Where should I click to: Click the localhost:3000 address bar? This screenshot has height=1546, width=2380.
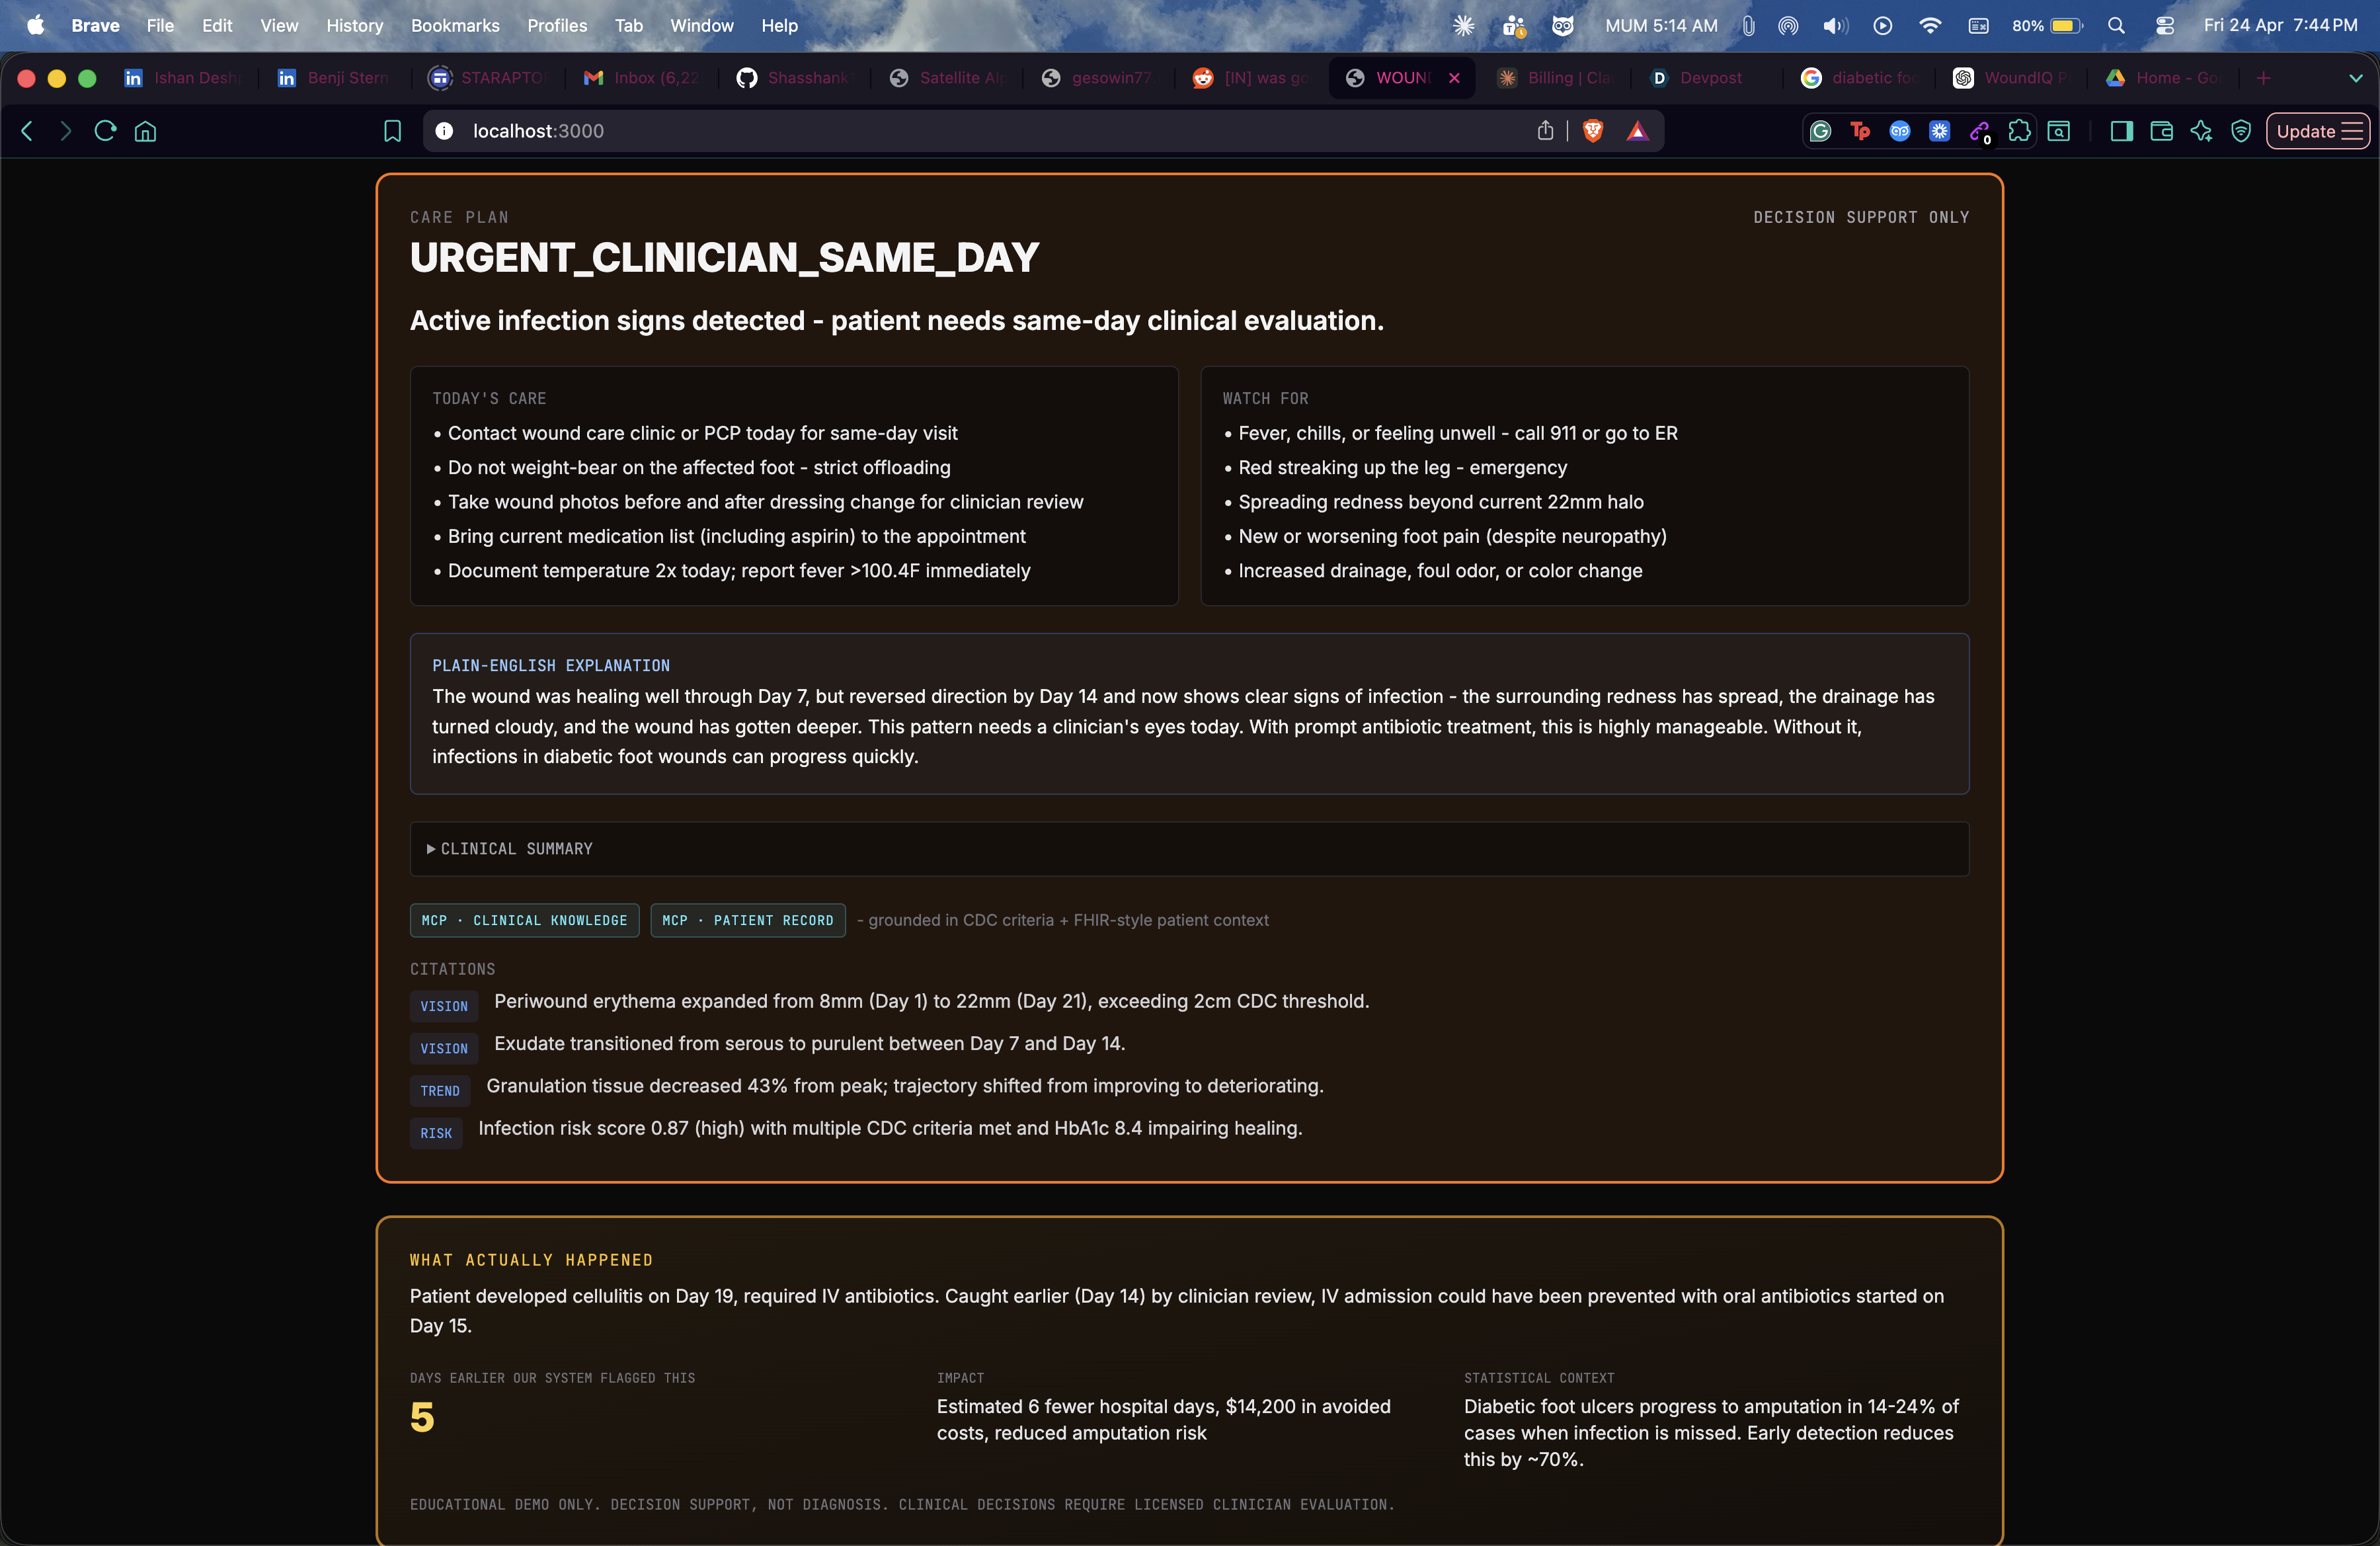coord(900,131)
